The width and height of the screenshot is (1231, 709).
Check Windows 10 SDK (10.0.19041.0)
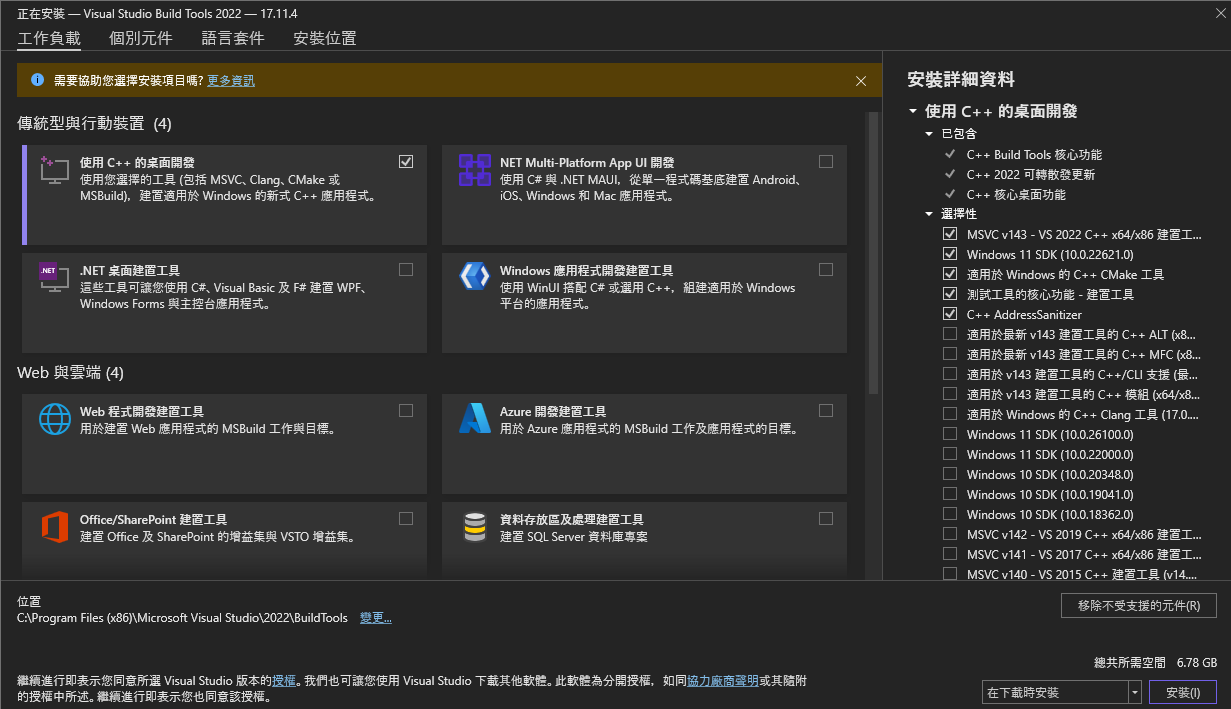pyautogui.click(x=950, y=494)
